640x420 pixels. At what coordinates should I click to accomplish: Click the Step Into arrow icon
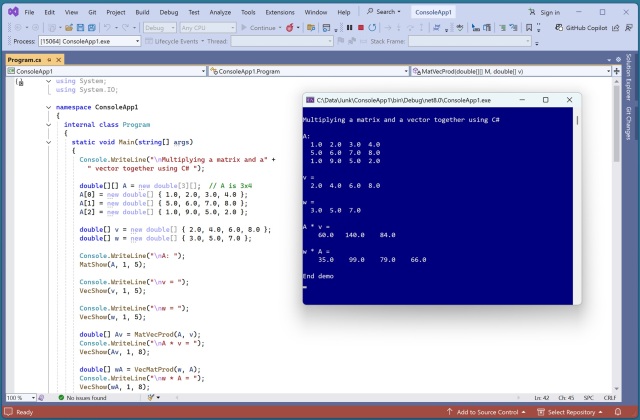click(x=399, y=28)
